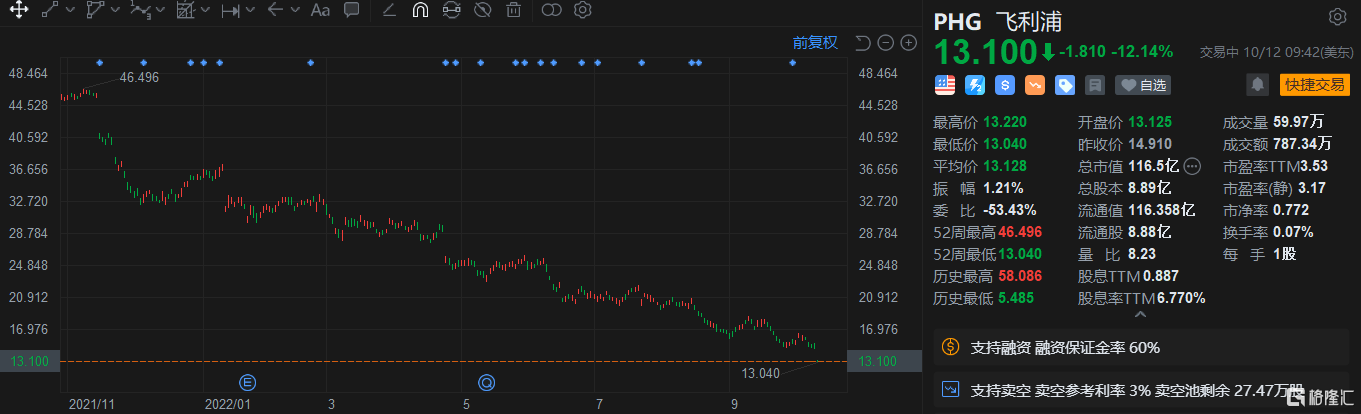The width and height of the screenshot is (1361, 414).
Task: Click the 飞利浦 company name
Action: 1028,21
